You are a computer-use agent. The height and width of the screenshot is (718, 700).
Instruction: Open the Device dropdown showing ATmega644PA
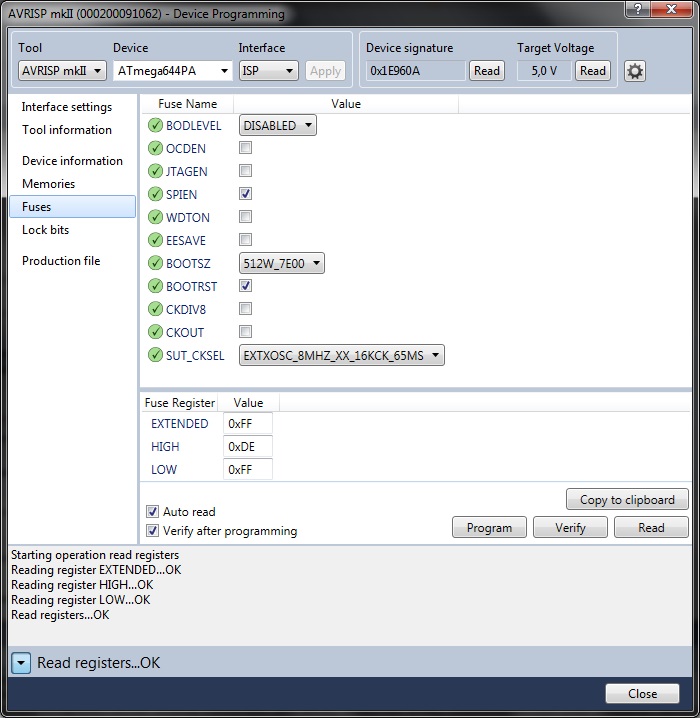173,71
